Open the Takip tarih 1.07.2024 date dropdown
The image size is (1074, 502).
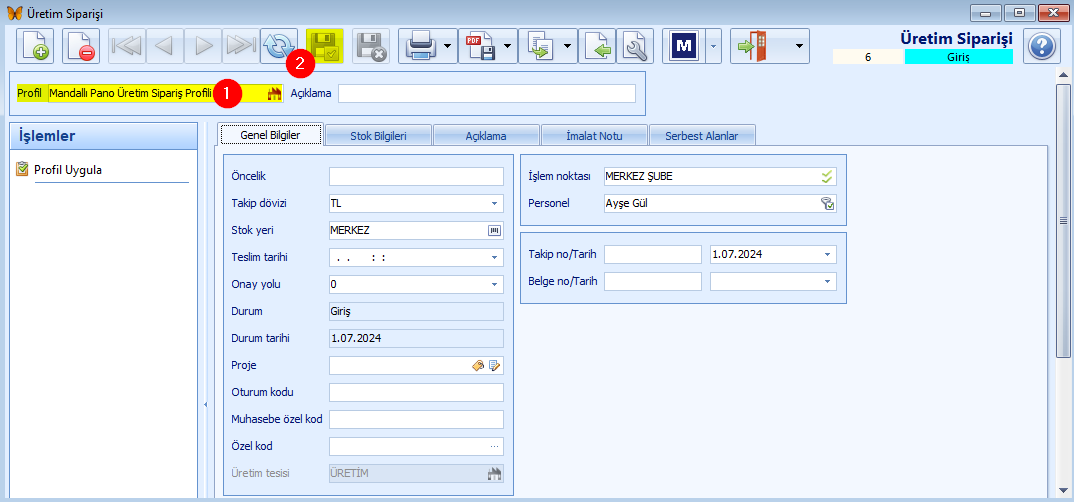(827, 255)
